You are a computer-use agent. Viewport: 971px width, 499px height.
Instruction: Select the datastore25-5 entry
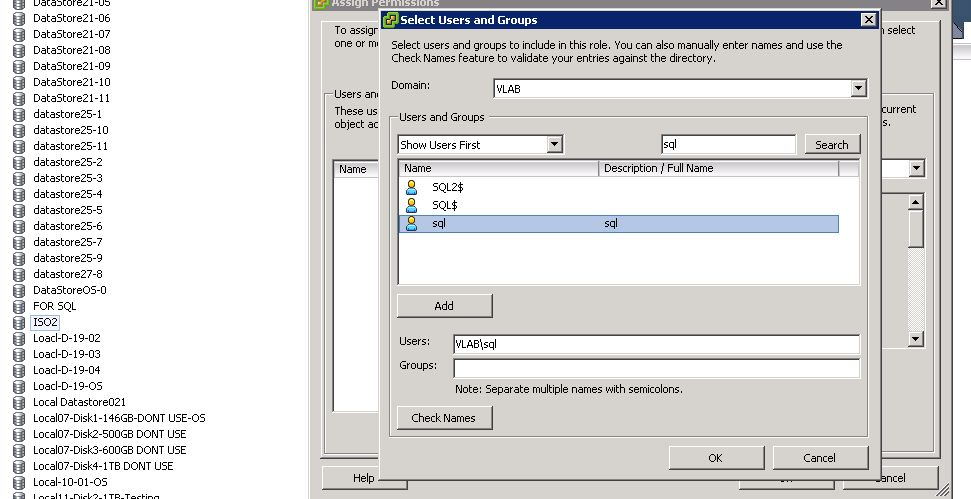(67, 210)
